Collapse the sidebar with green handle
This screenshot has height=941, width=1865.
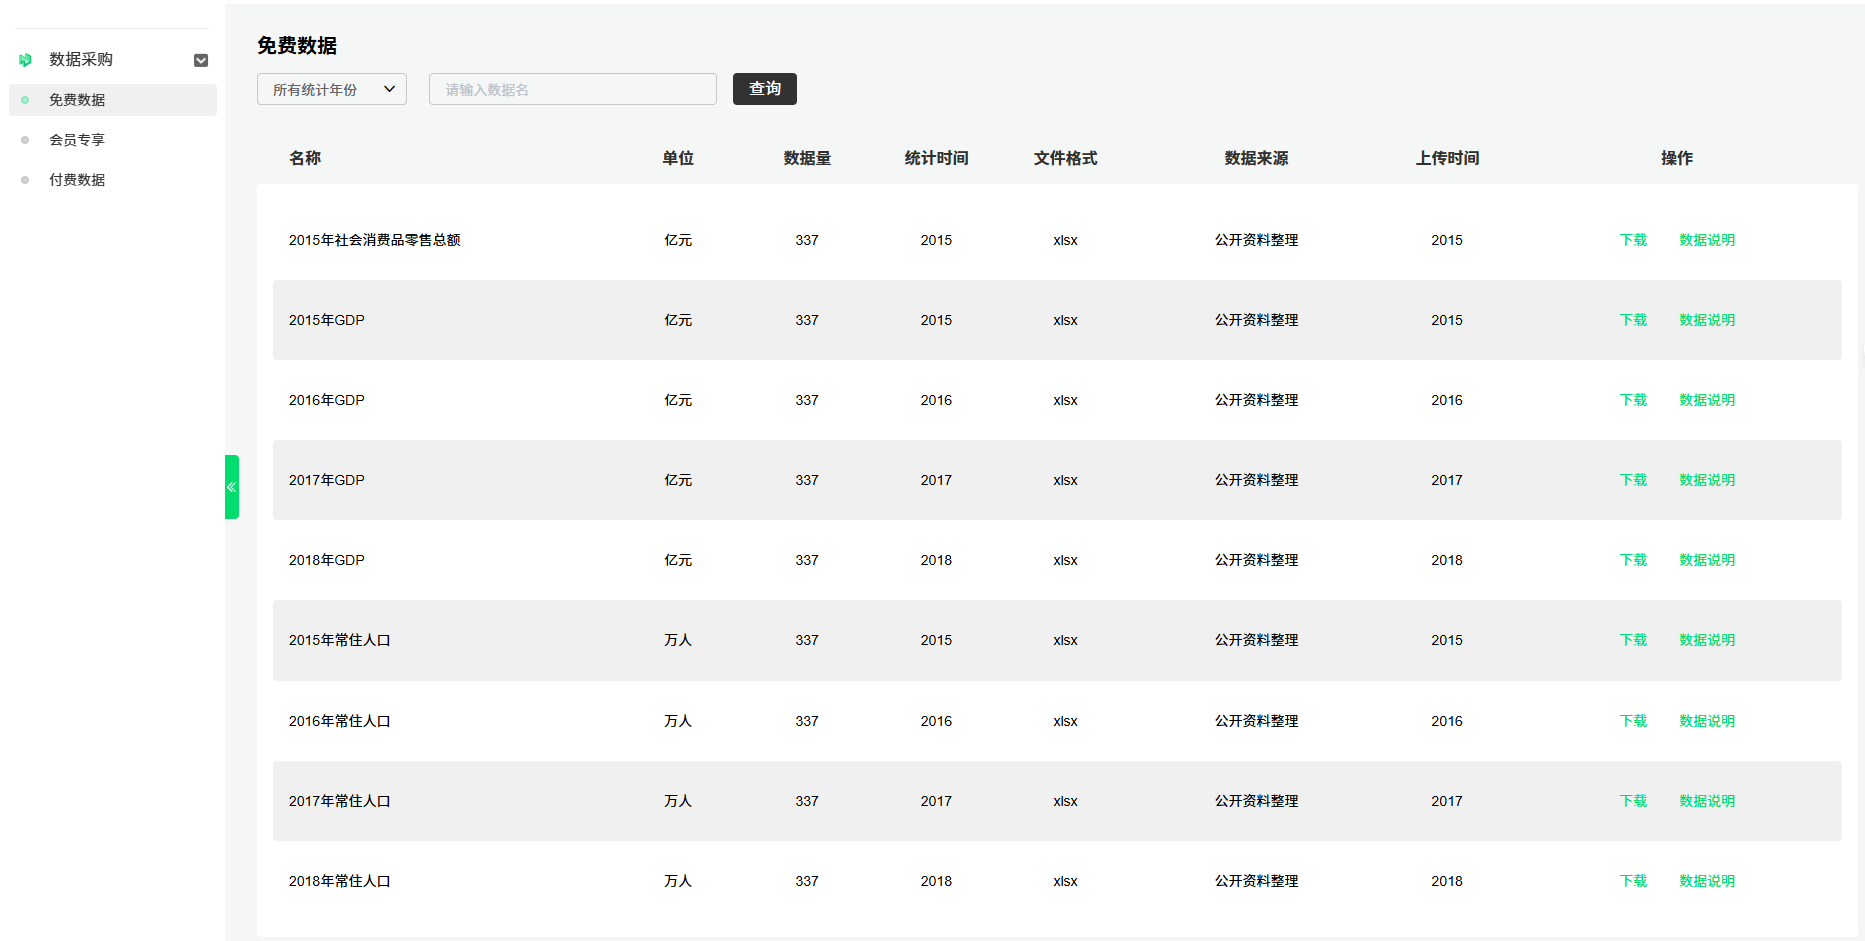[x=232, y=487]
